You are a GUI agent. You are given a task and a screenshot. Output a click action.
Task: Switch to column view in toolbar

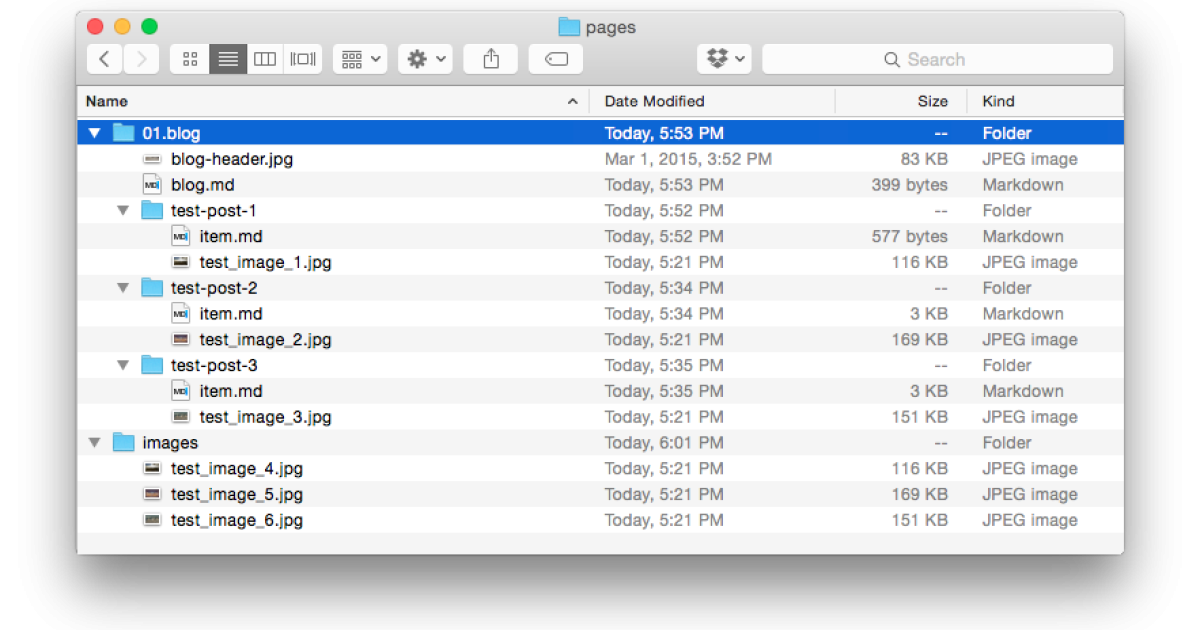[265, 59]
